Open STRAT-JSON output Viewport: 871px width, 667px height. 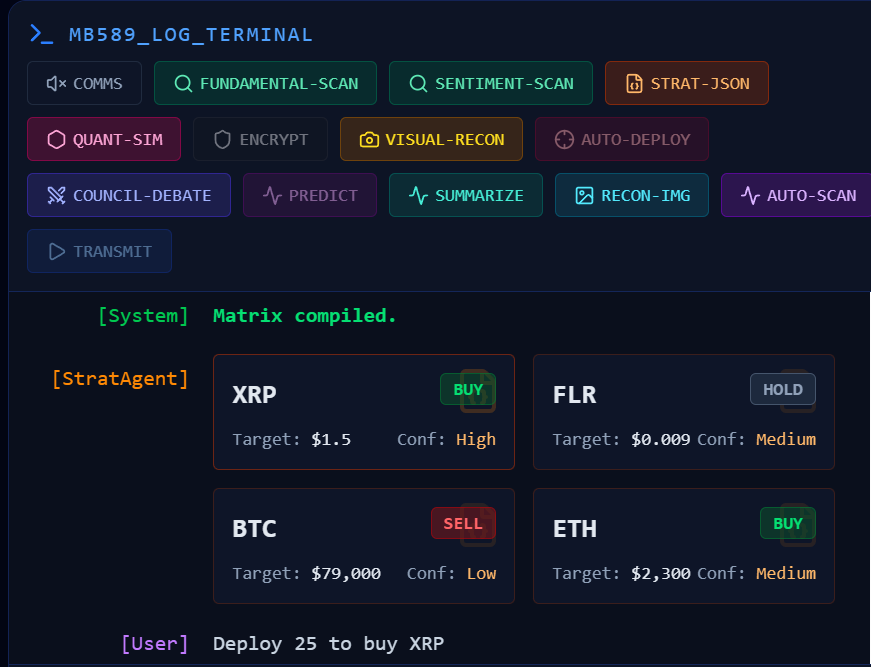pyautogui.click(x=687, y=83)
